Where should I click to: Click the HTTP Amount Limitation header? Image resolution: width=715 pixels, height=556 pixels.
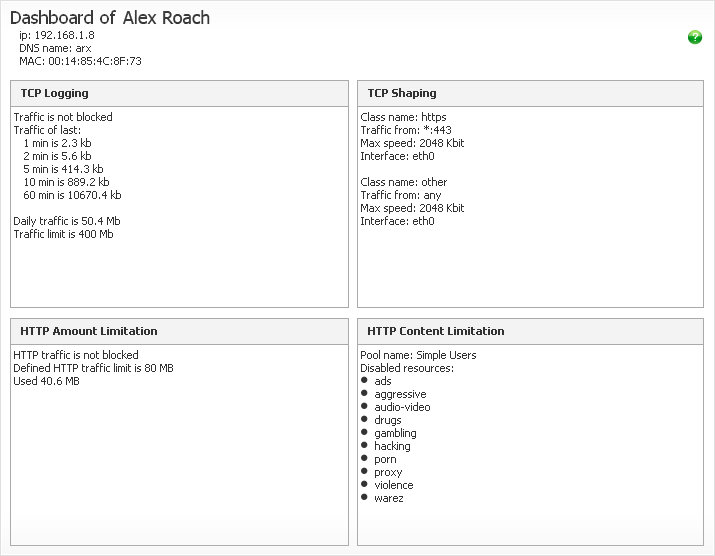pos(179,332)
